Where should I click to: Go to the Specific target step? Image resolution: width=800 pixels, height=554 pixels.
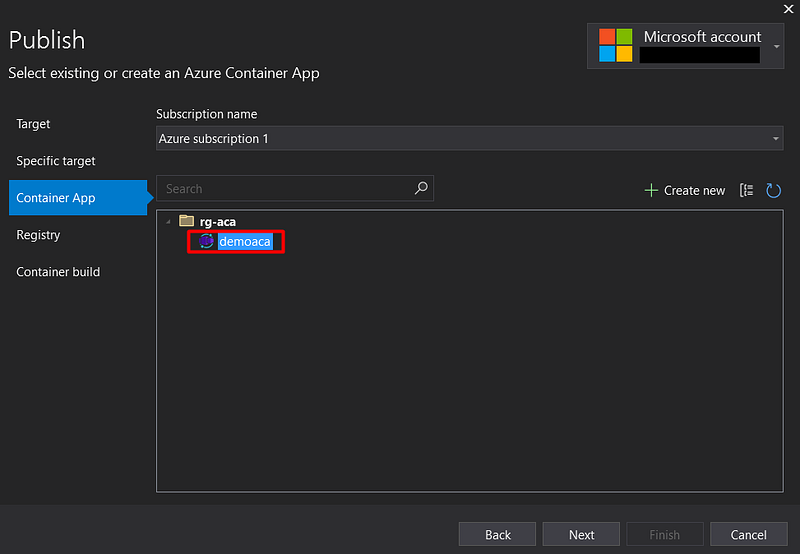[x=56, y=161]
